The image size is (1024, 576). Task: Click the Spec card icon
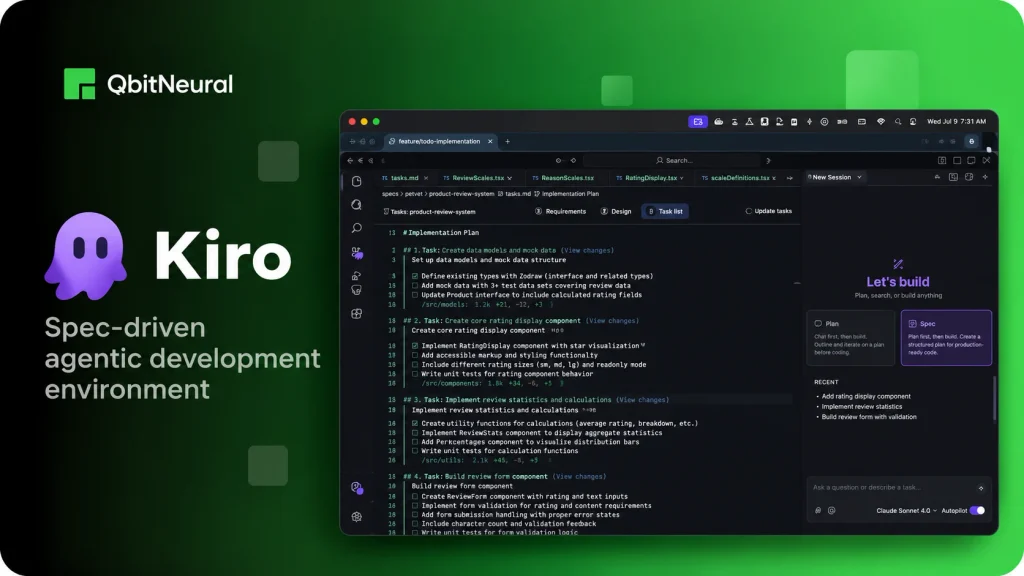click(912, 324)
